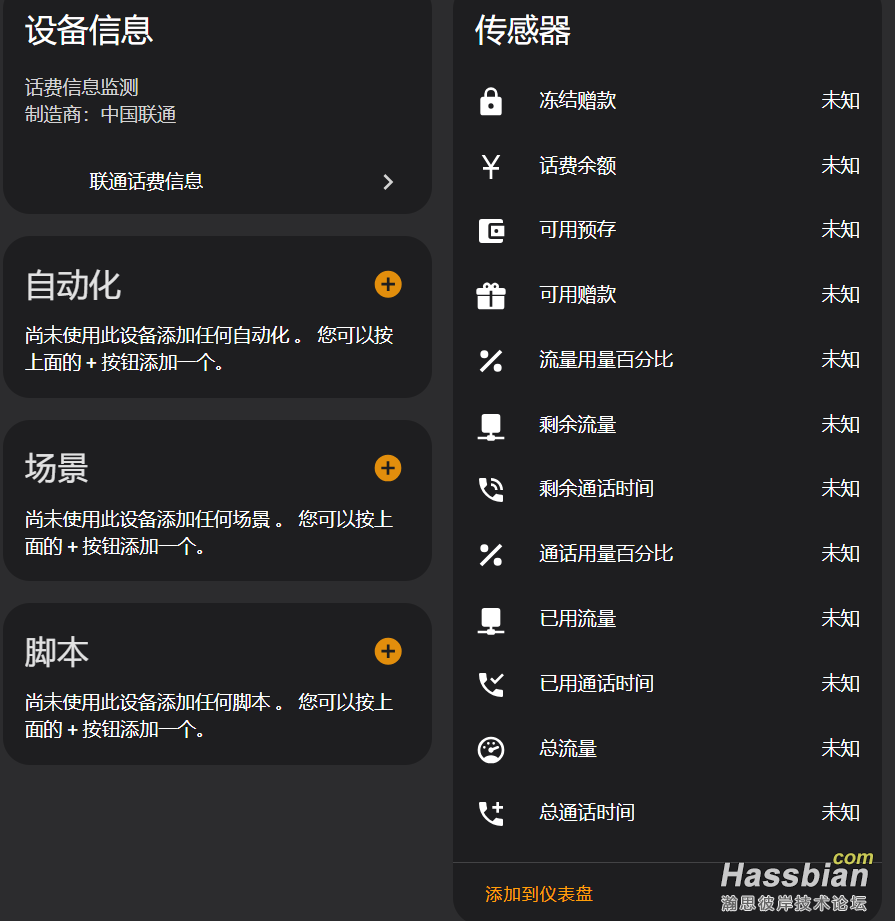The height and width of the screenshot is (921, 895).
Task: Add a new script with the 脚本 plus button
Action: pos(388,651)
